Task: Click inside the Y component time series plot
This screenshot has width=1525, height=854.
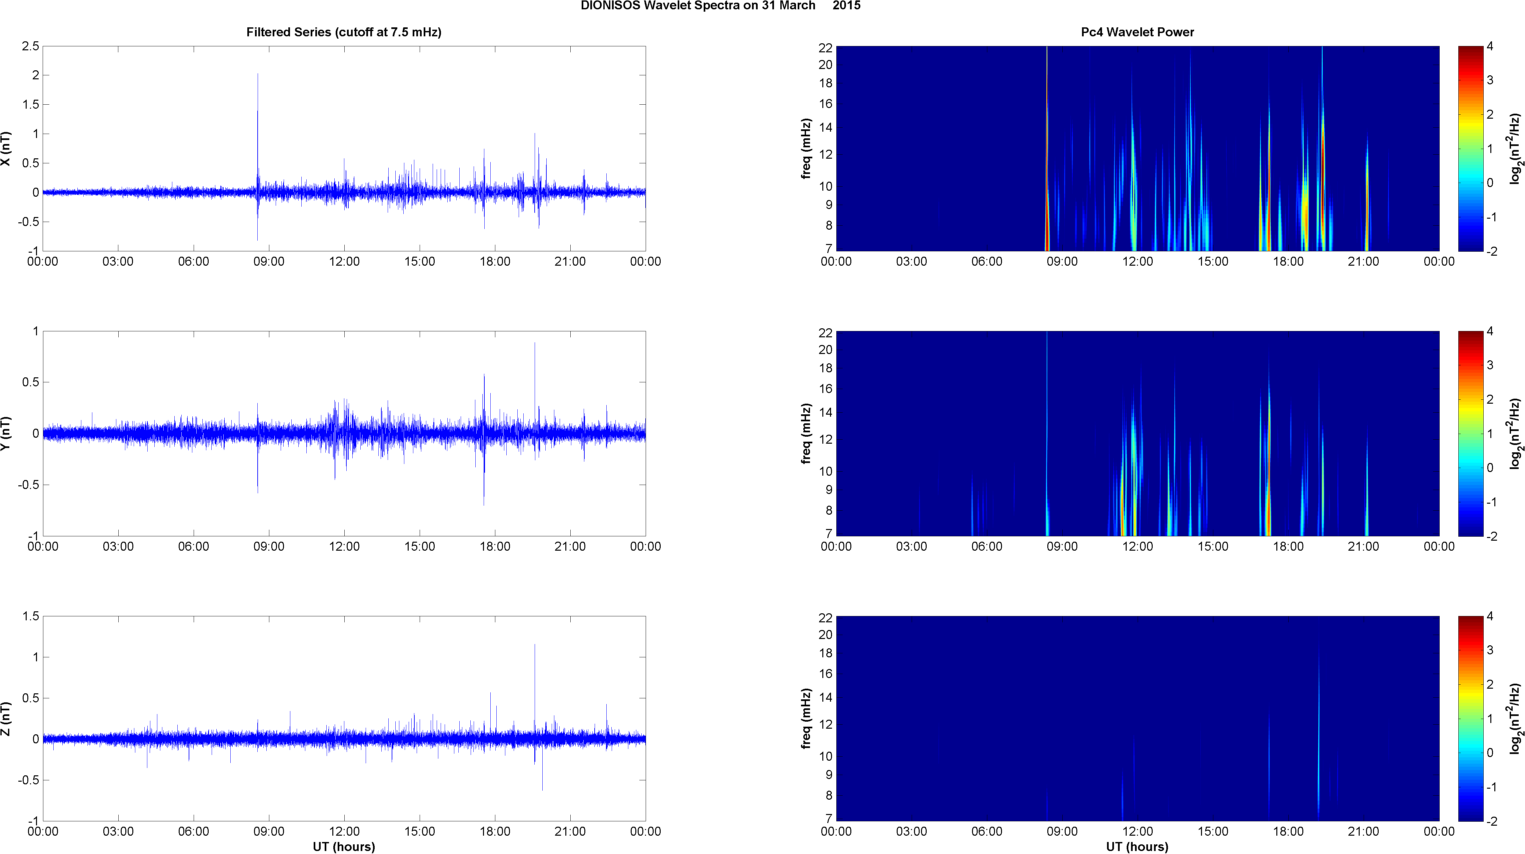Action: pos(344,433)
